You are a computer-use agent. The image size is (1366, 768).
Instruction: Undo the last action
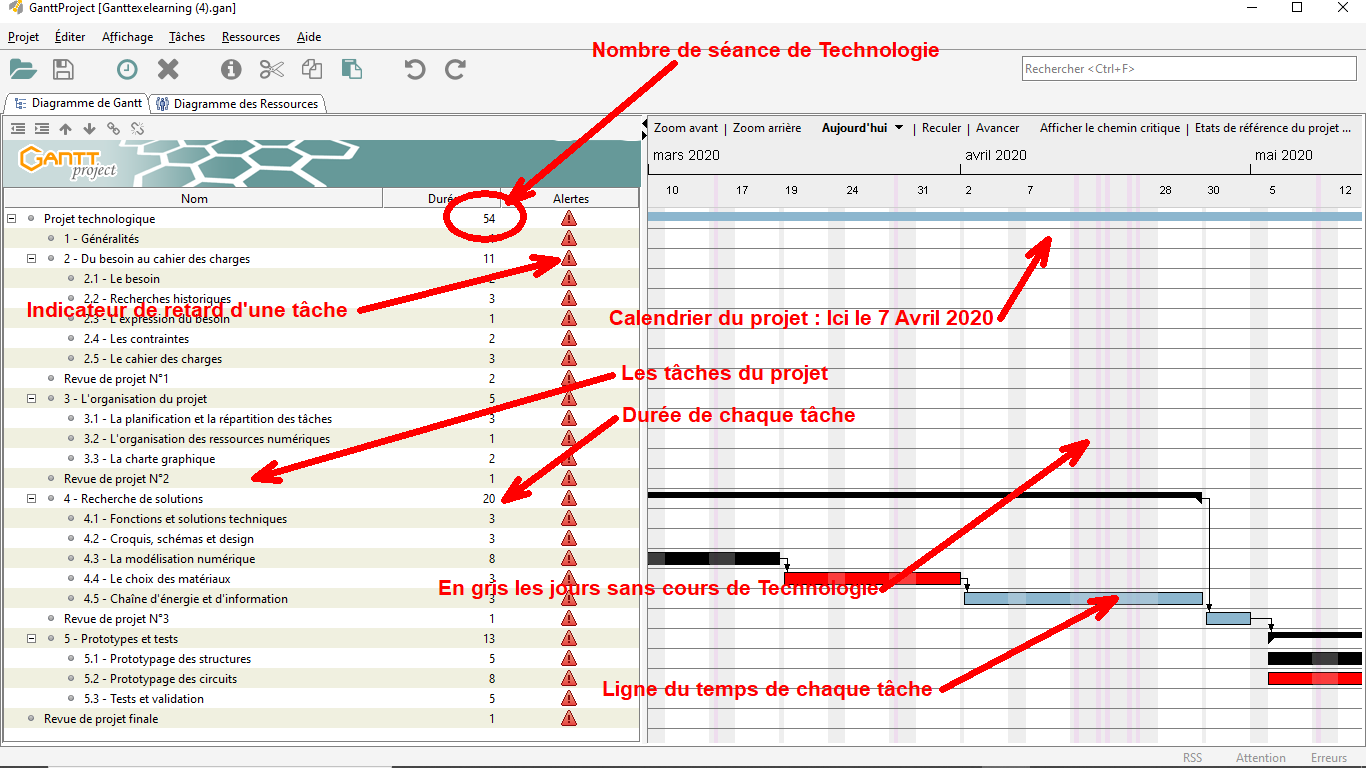[x=415, y=69]
